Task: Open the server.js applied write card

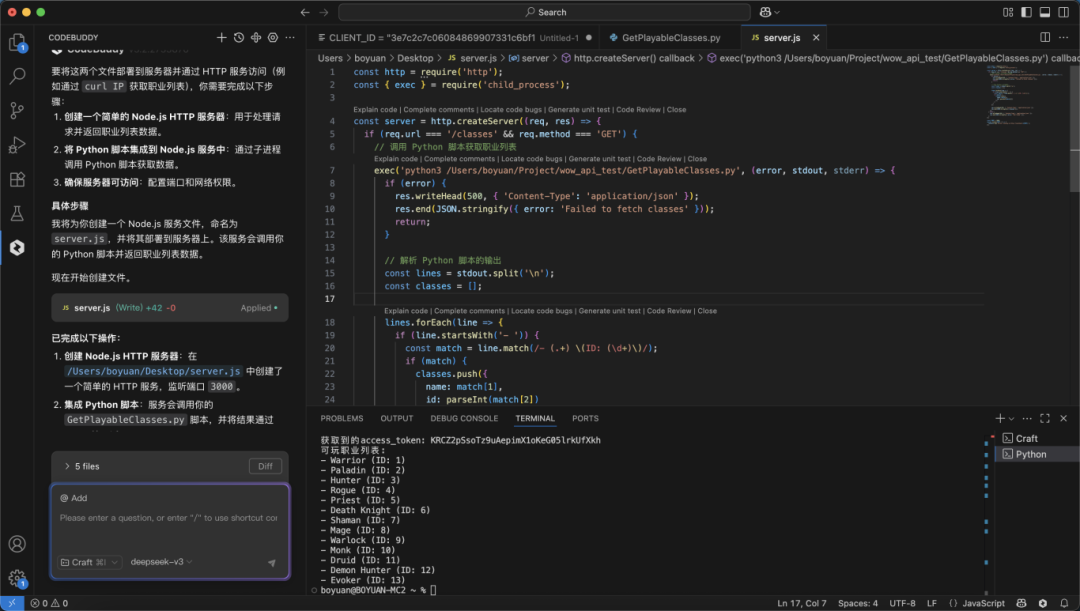Action: pyautogui.click(x=170, y=308)
